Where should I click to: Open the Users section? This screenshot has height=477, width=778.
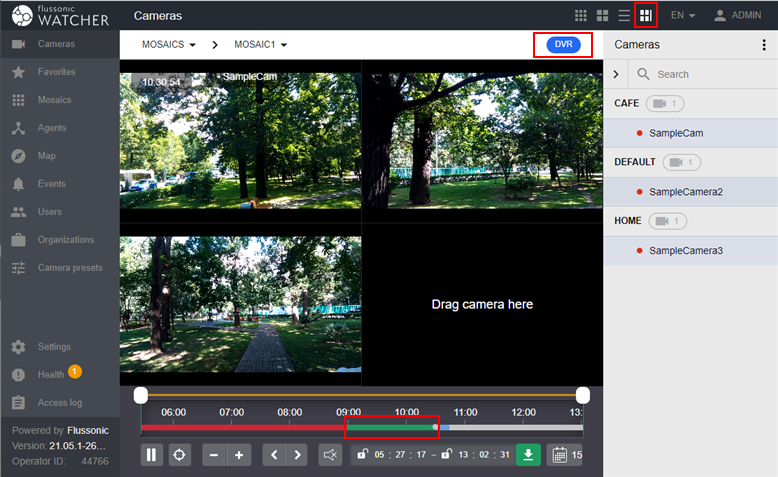[60, 212]
